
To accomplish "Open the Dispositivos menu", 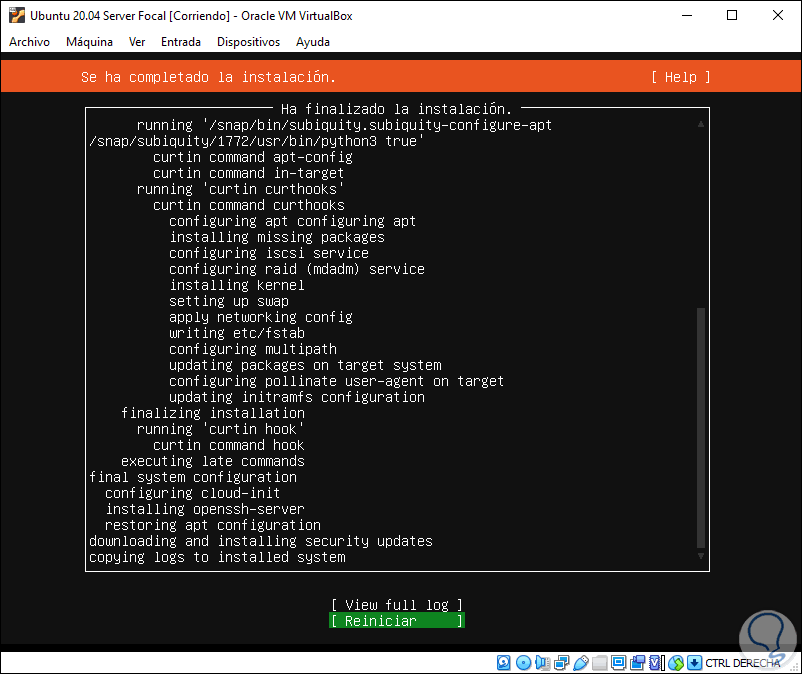I will [248, 42].
